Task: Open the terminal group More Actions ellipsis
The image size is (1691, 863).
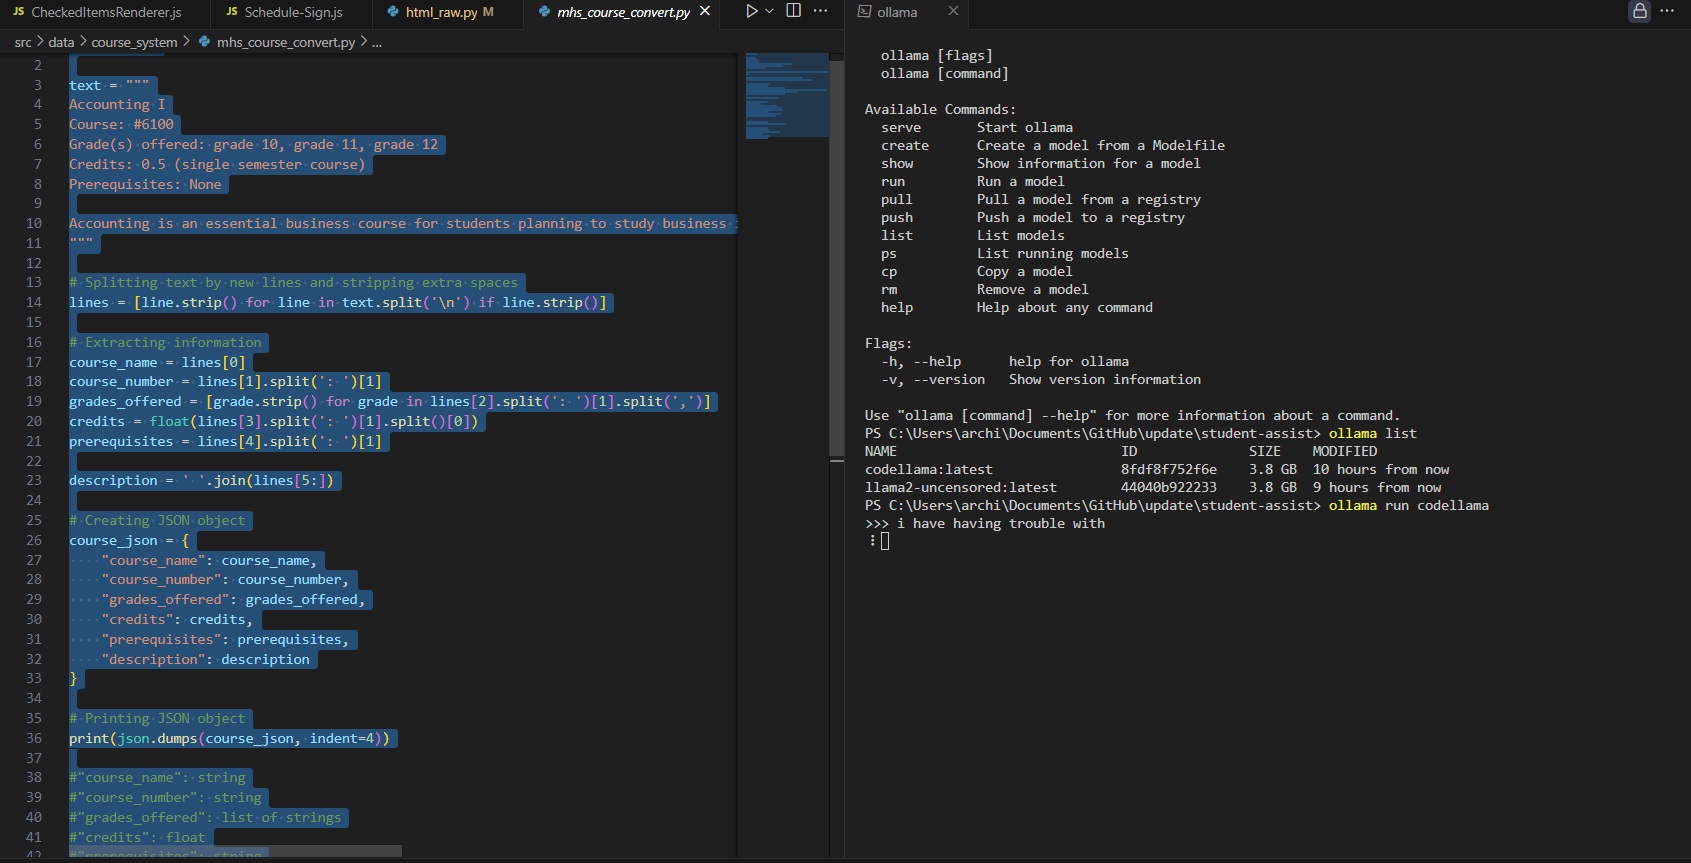Action: coord(1667,11)
